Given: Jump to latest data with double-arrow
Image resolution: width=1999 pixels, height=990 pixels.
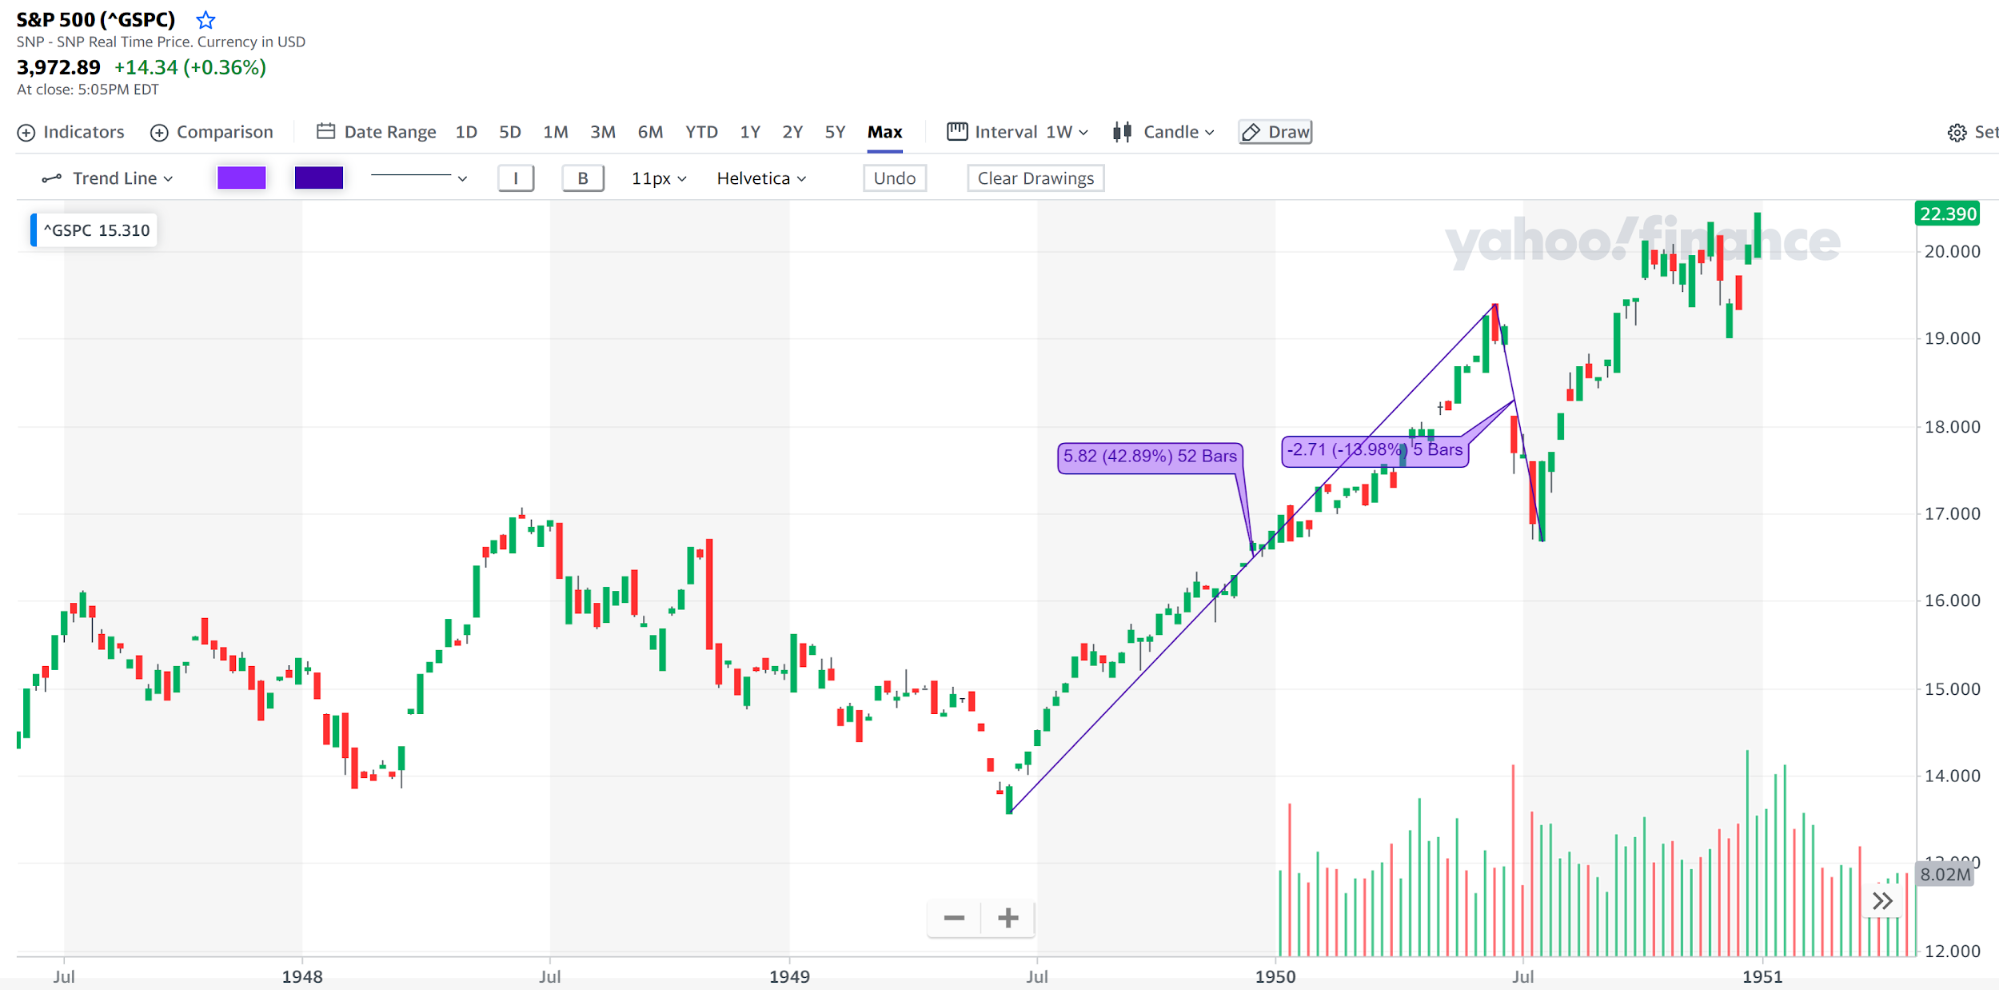Looking at the screenshot, I should [1882, 901].
